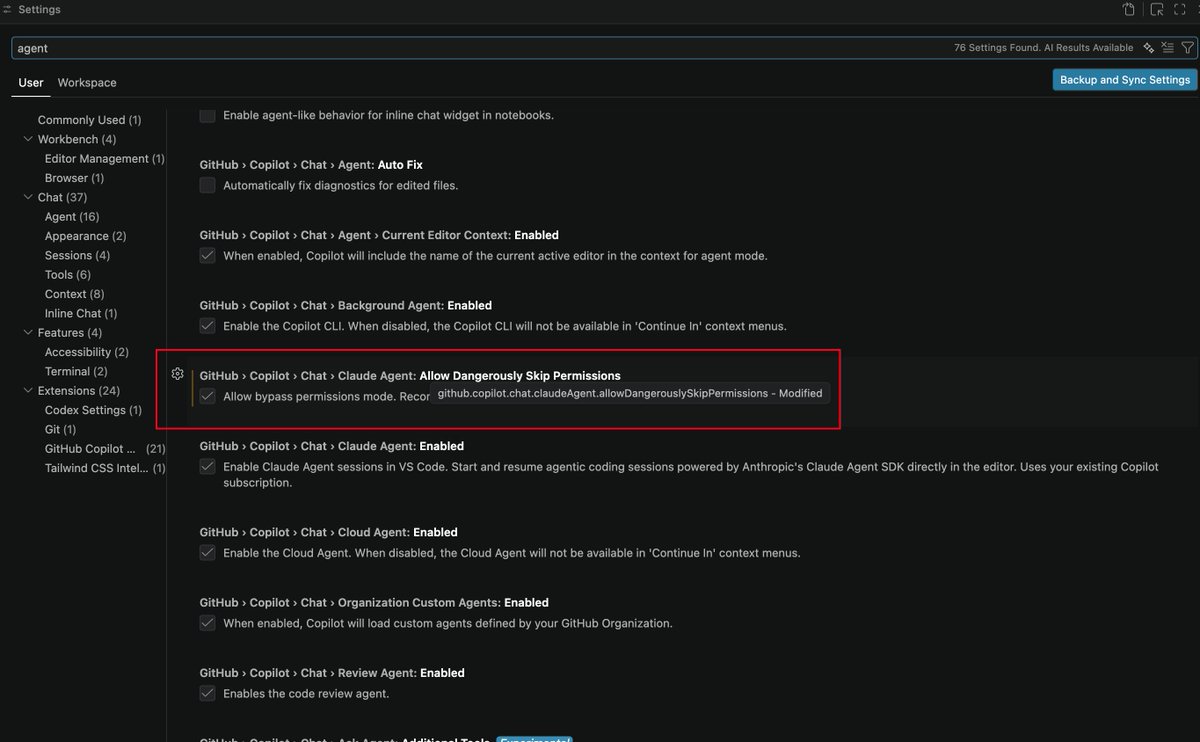Collapse the Chat tree section
This screenshot has height=742, width=1200.
tap(28, 197)
